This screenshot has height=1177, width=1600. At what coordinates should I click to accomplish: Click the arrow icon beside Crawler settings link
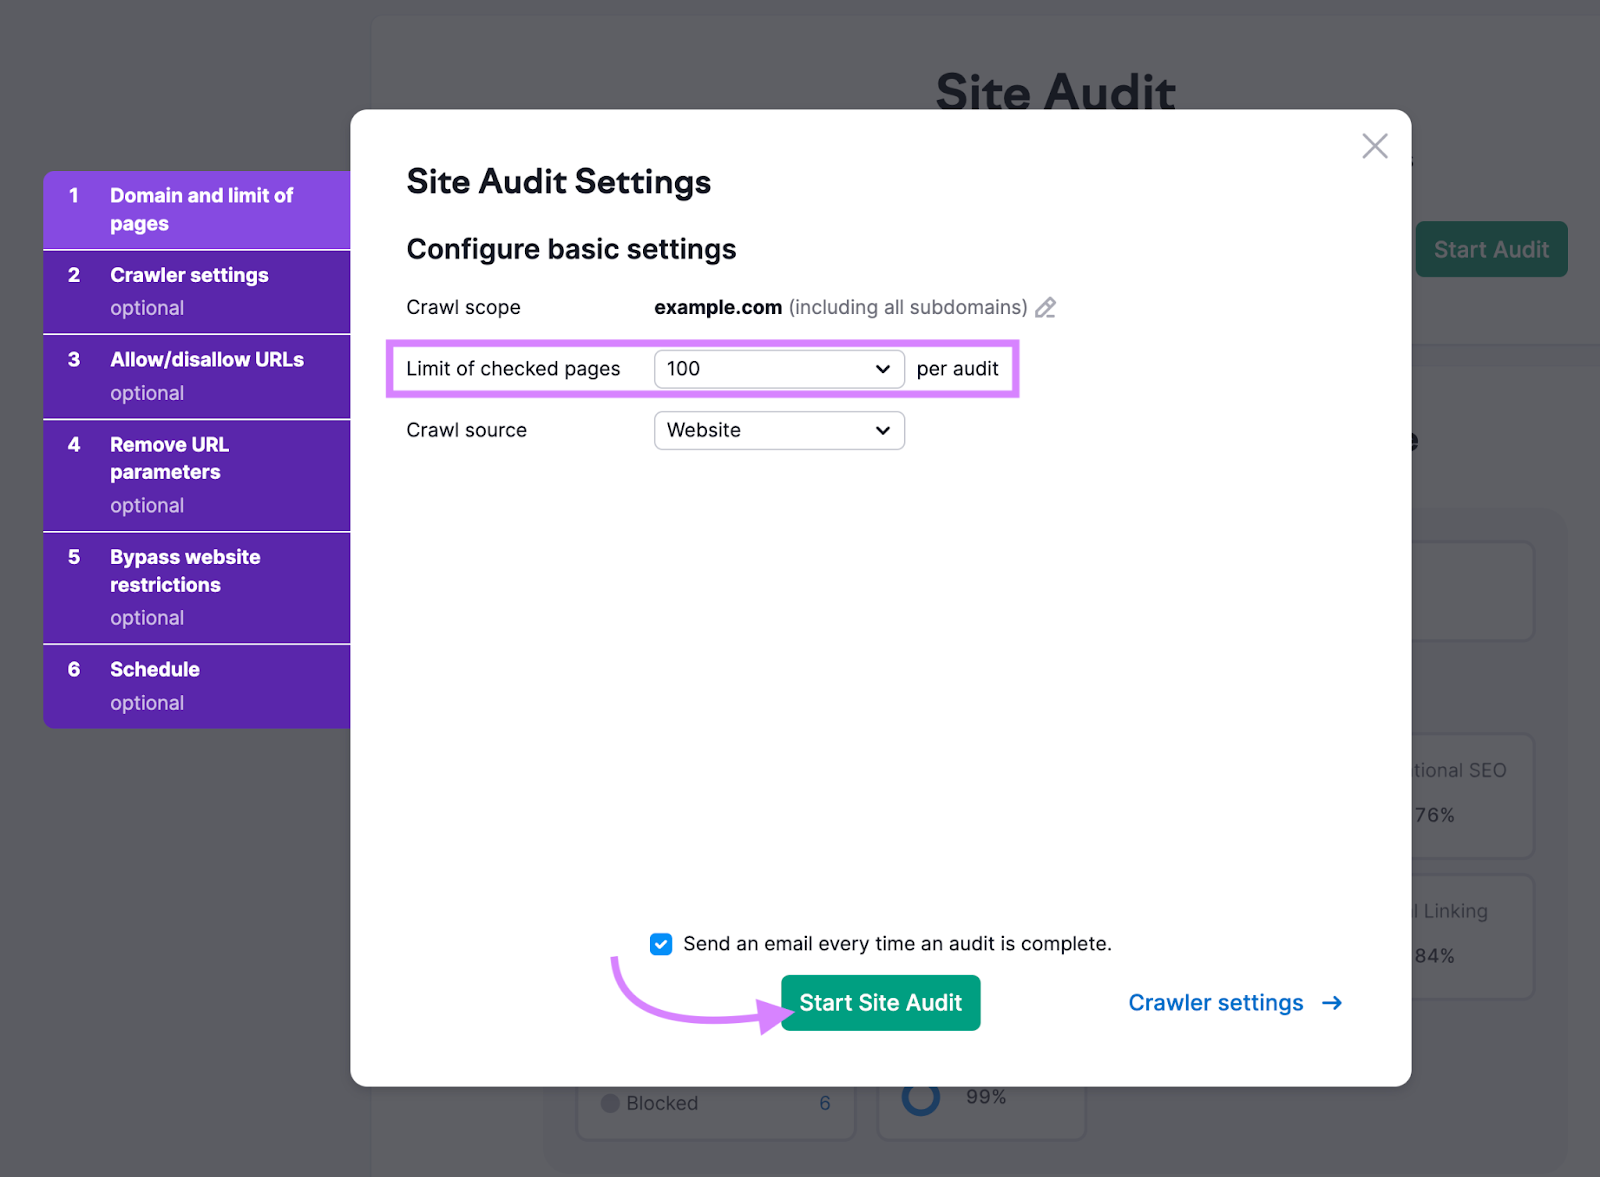tap(1333, 1003)
